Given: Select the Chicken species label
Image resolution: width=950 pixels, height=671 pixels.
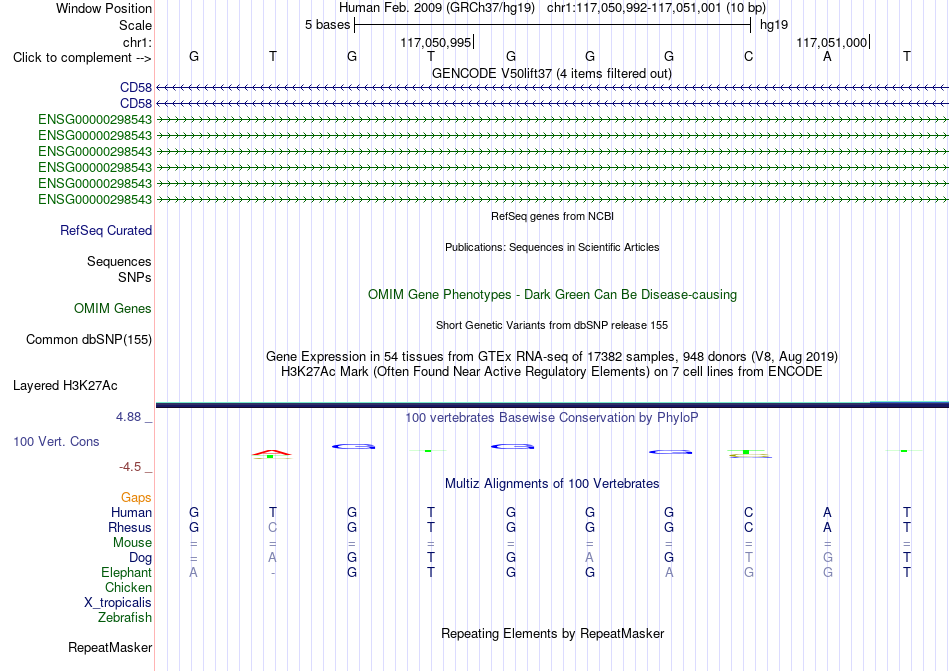Looking at the screenshot, I should [x=128, y=587].
